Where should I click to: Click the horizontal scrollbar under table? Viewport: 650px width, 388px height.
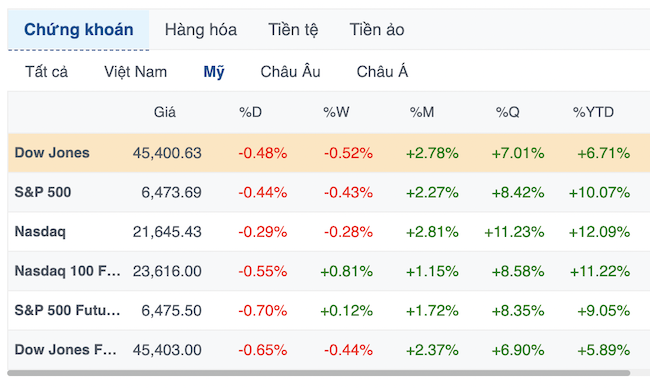[318, 373]
